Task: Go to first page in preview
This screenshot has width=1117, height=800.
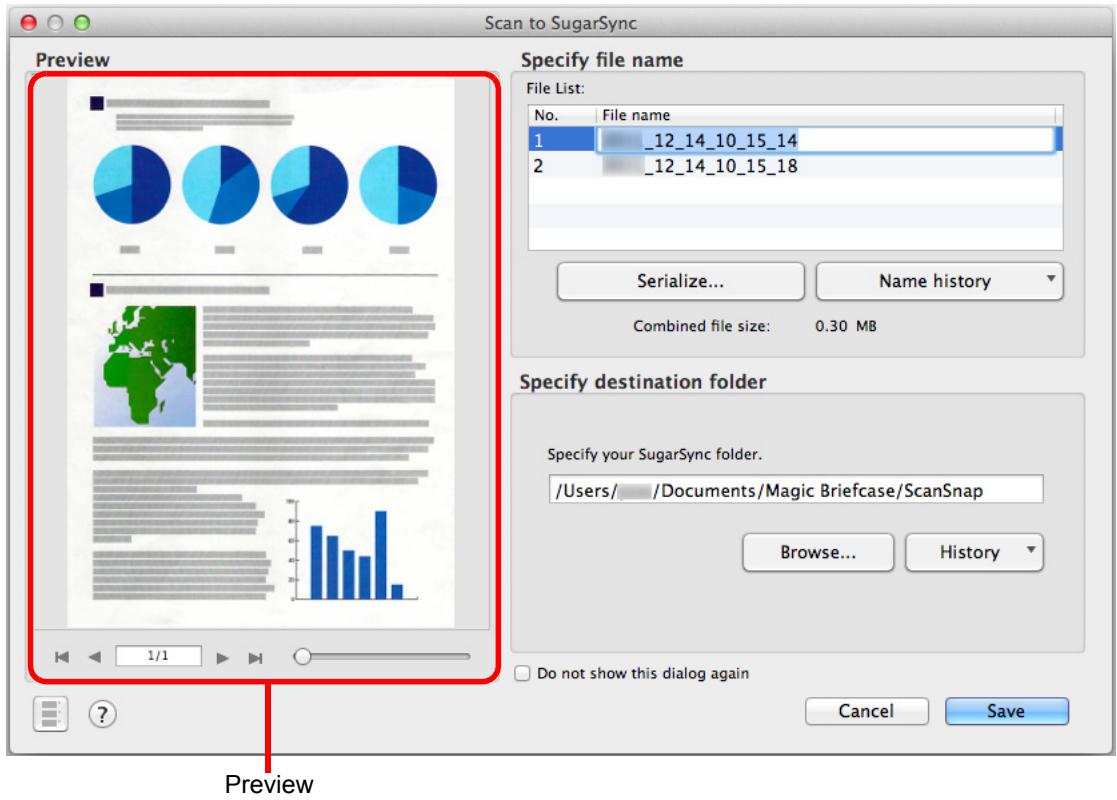Action: tap(62, 657)
